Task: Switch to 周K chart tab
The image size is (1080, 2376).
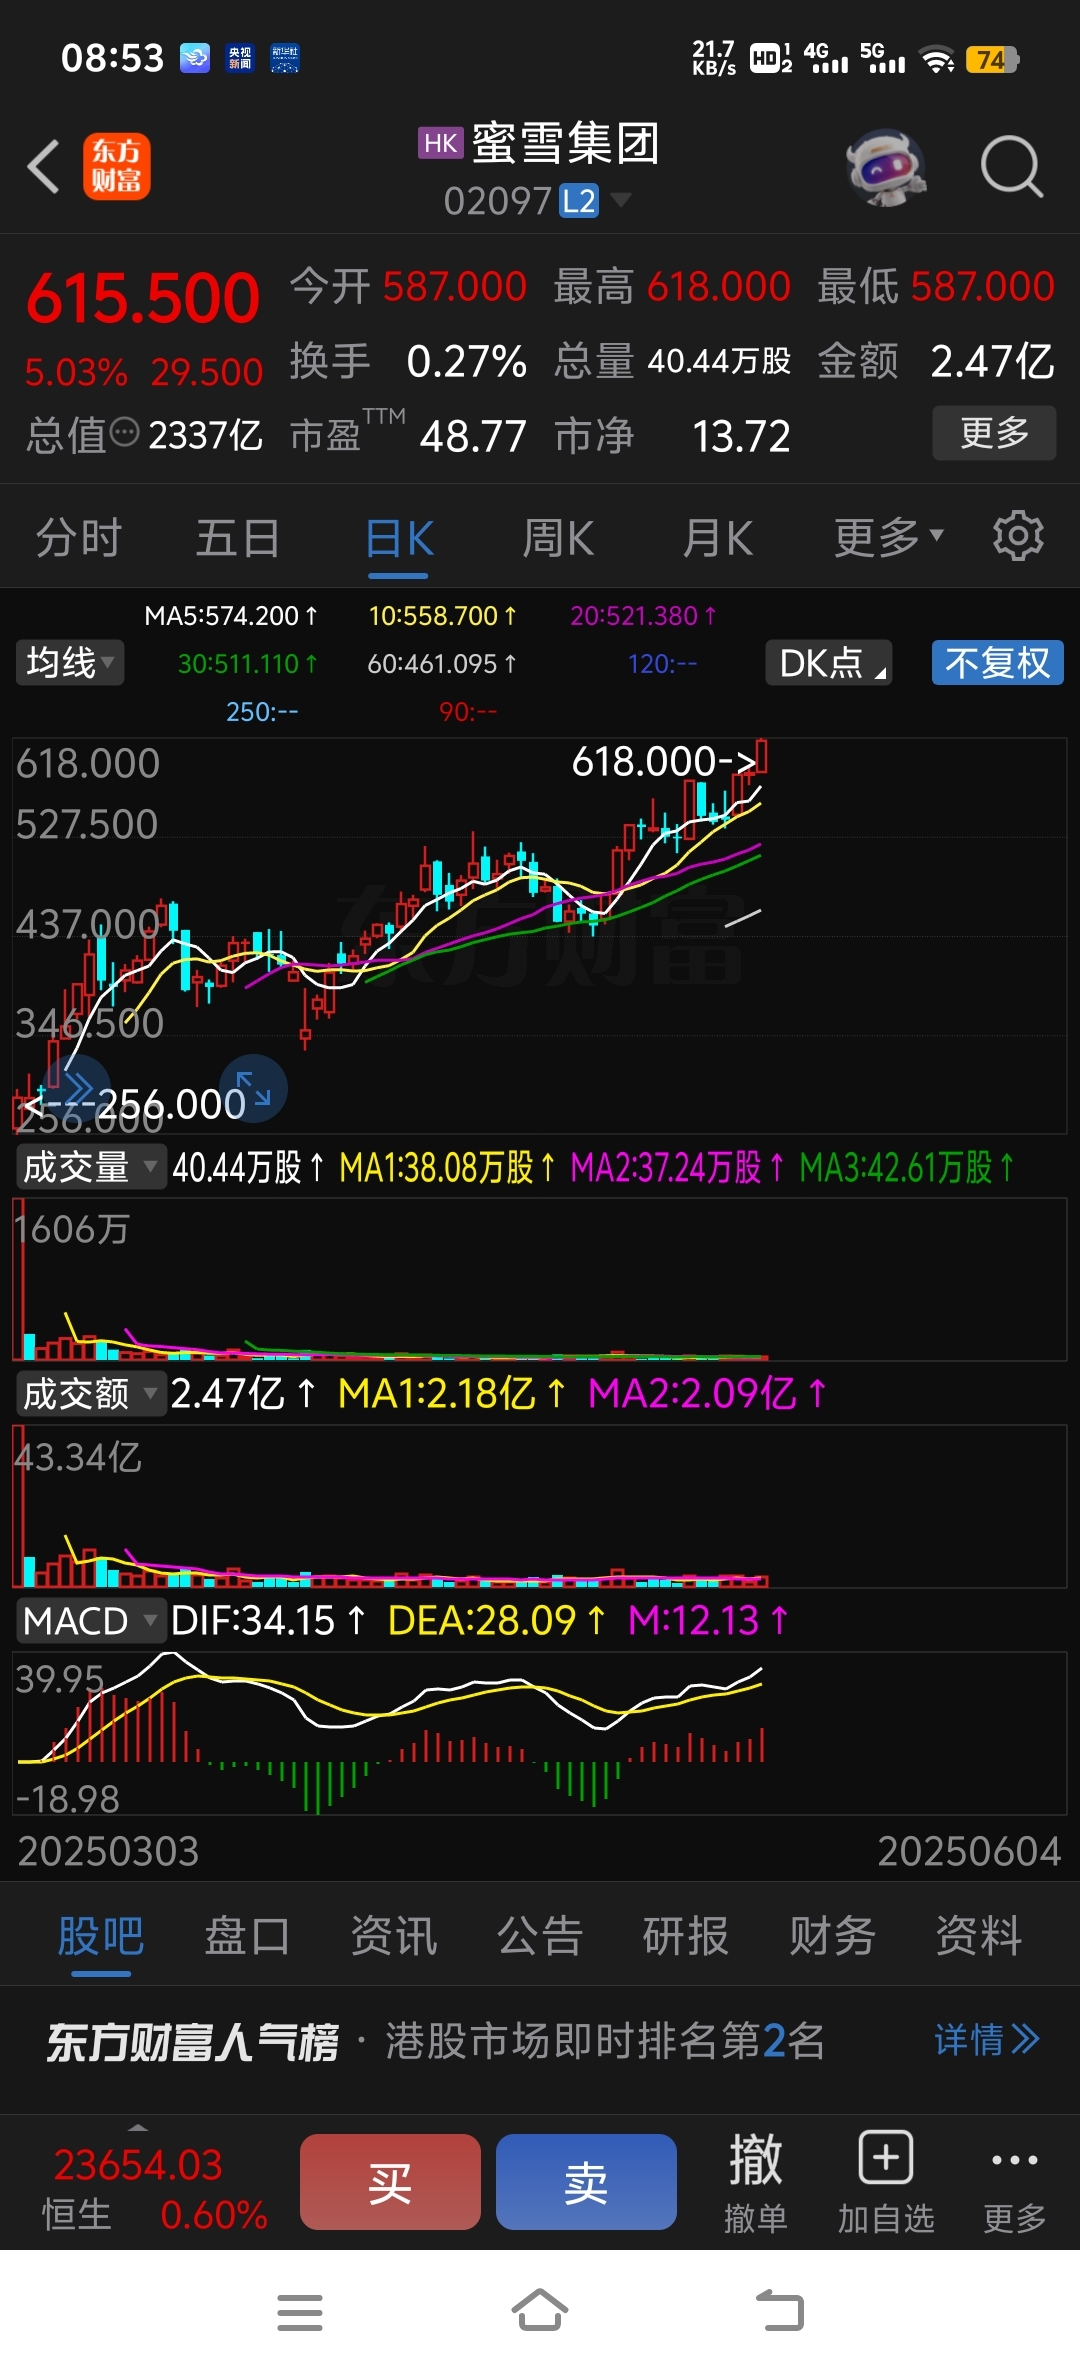Action: pos(558,538)
